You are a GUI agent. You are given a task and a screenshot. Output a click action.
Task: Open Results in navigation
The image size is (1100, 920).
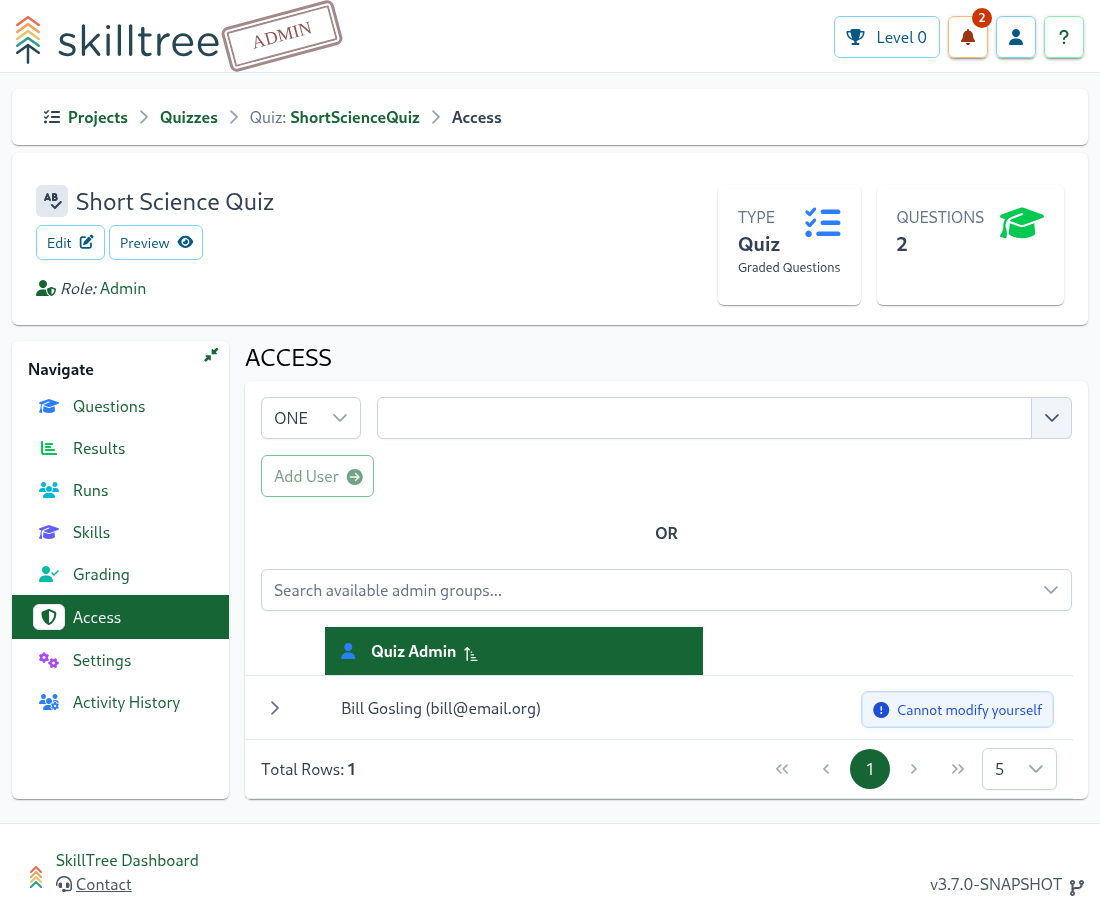tap(121, 448)
